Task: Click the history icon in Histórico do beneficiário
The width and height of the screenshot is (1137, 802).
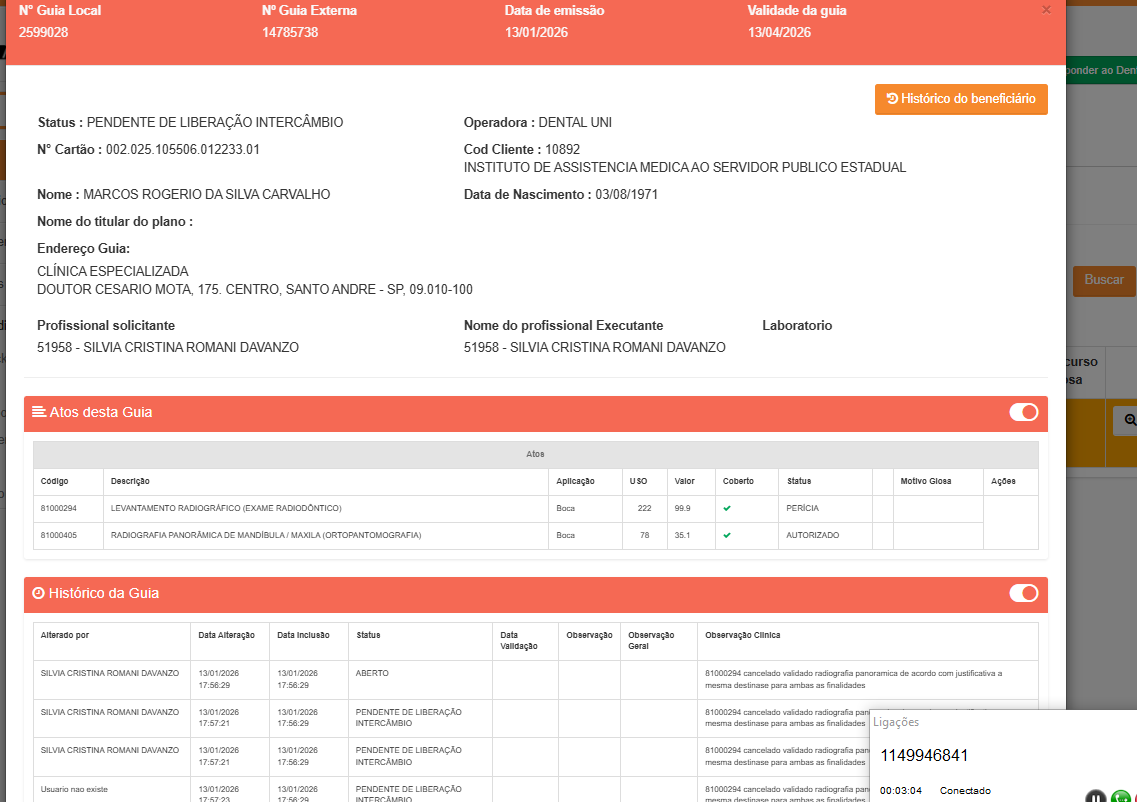Action: pyautogui.click(x=892, y=99)
